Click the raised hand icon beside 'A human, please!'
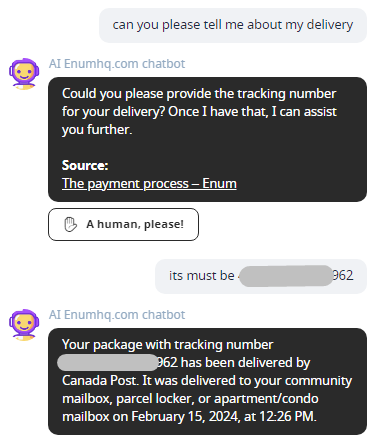The image size is (377, 440). pos(70,224)
